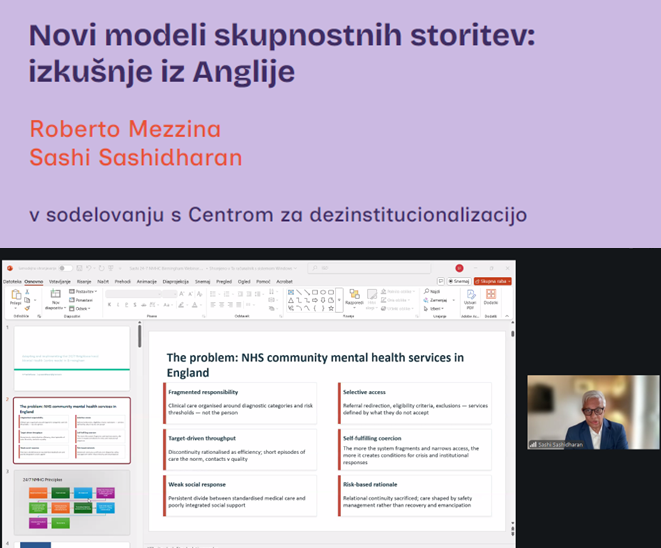661x548 pixels.
Task: Click the text highlight color icon
Action: coord(181,305)
